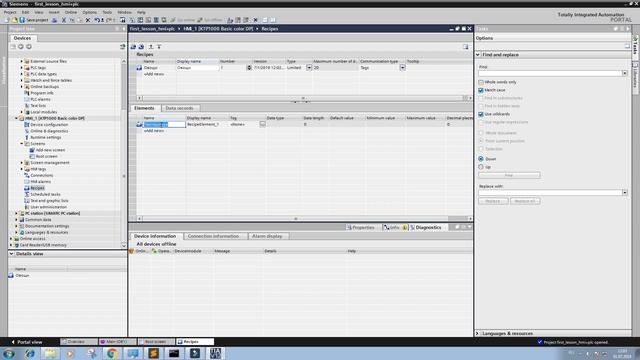
Task: Click the Cut scissors icon in the main toolbar
Action: 64,20
